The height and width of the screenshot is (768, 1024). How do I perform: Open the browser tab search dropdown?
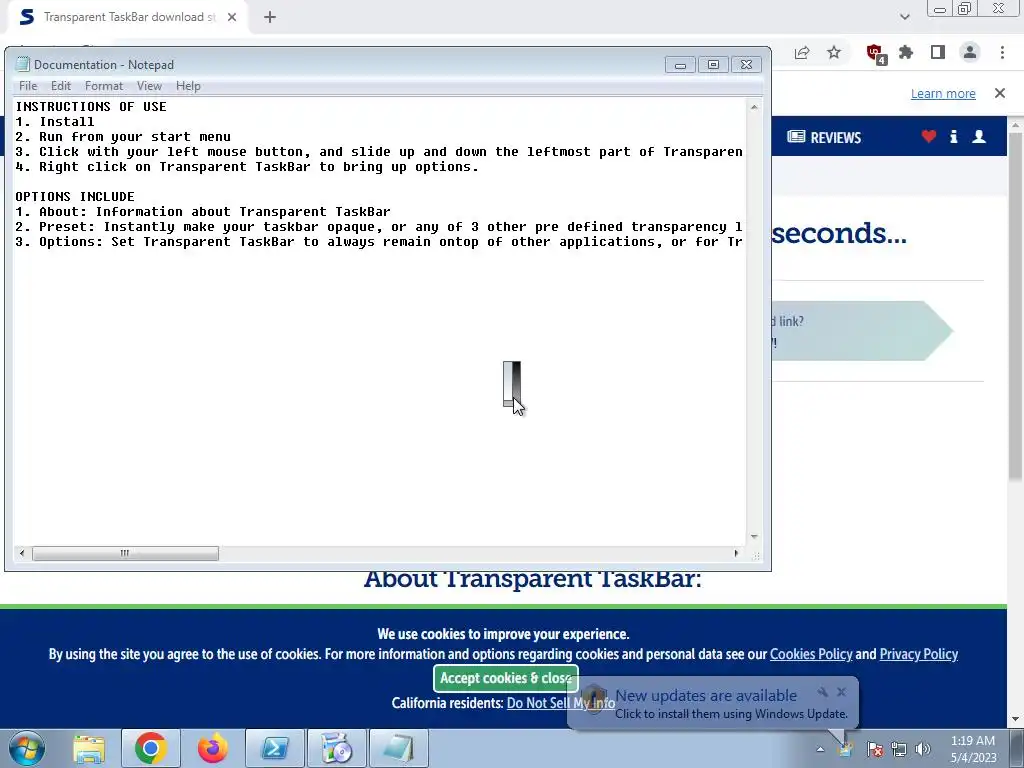(904, 17)
